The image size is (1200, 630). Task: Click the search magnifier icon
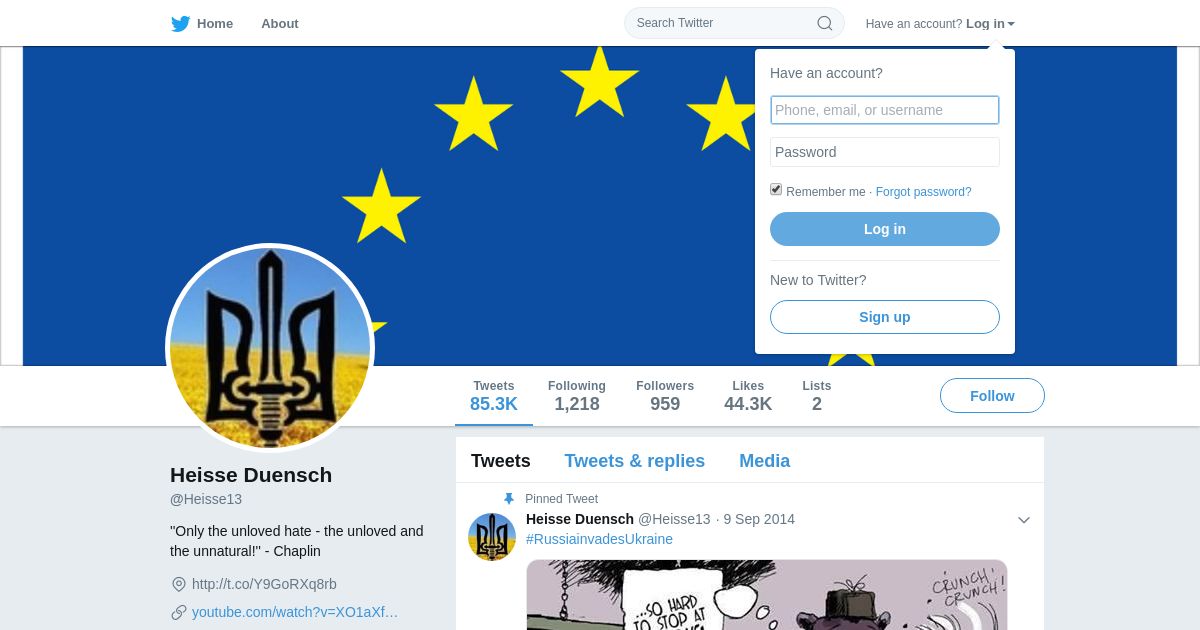point(825,23)
